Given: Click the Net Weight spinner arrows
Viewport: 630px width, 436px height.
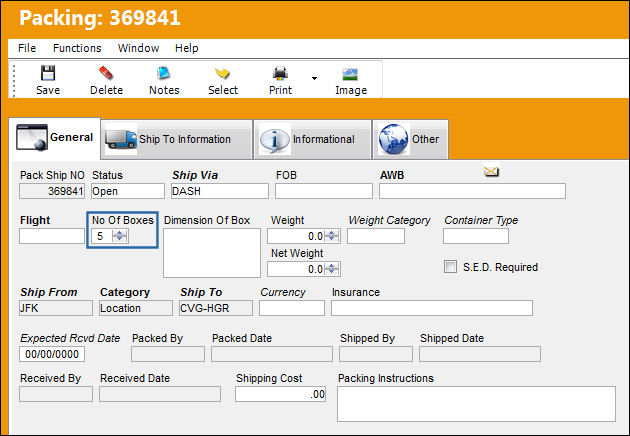Looking at the screenshot, I should (332, 269).
